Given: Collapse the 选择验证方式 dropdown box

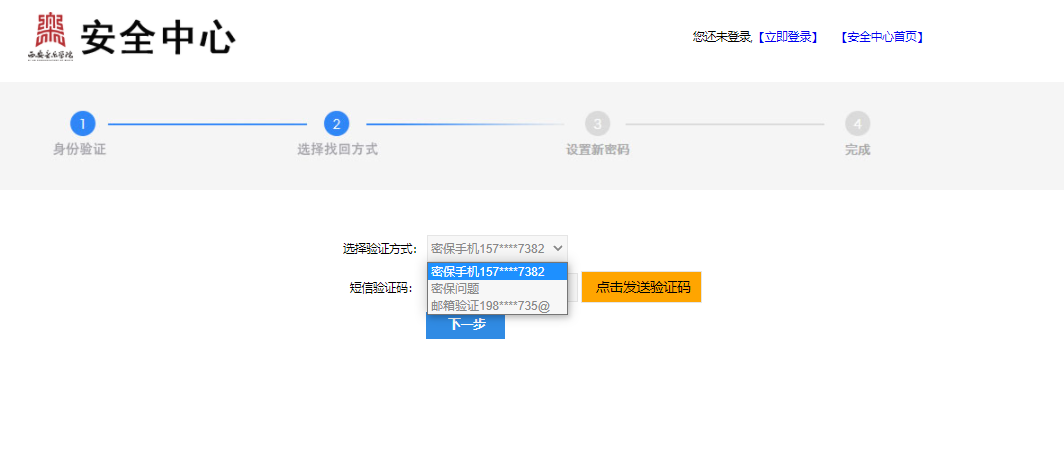Looking at the screenshot, I should point(497,248).
